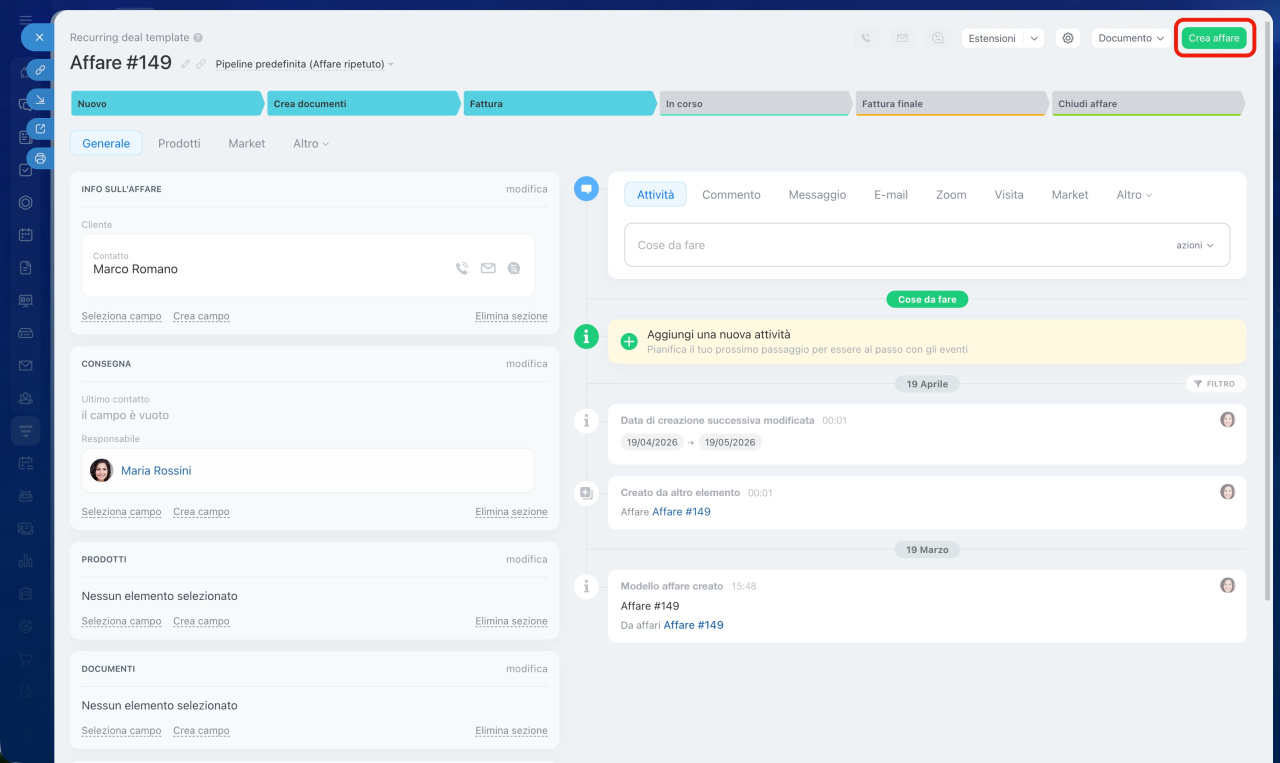Screen dimensions: 1280x763
Task: Open the deal in a new window
Action: [x=40, y=128]
